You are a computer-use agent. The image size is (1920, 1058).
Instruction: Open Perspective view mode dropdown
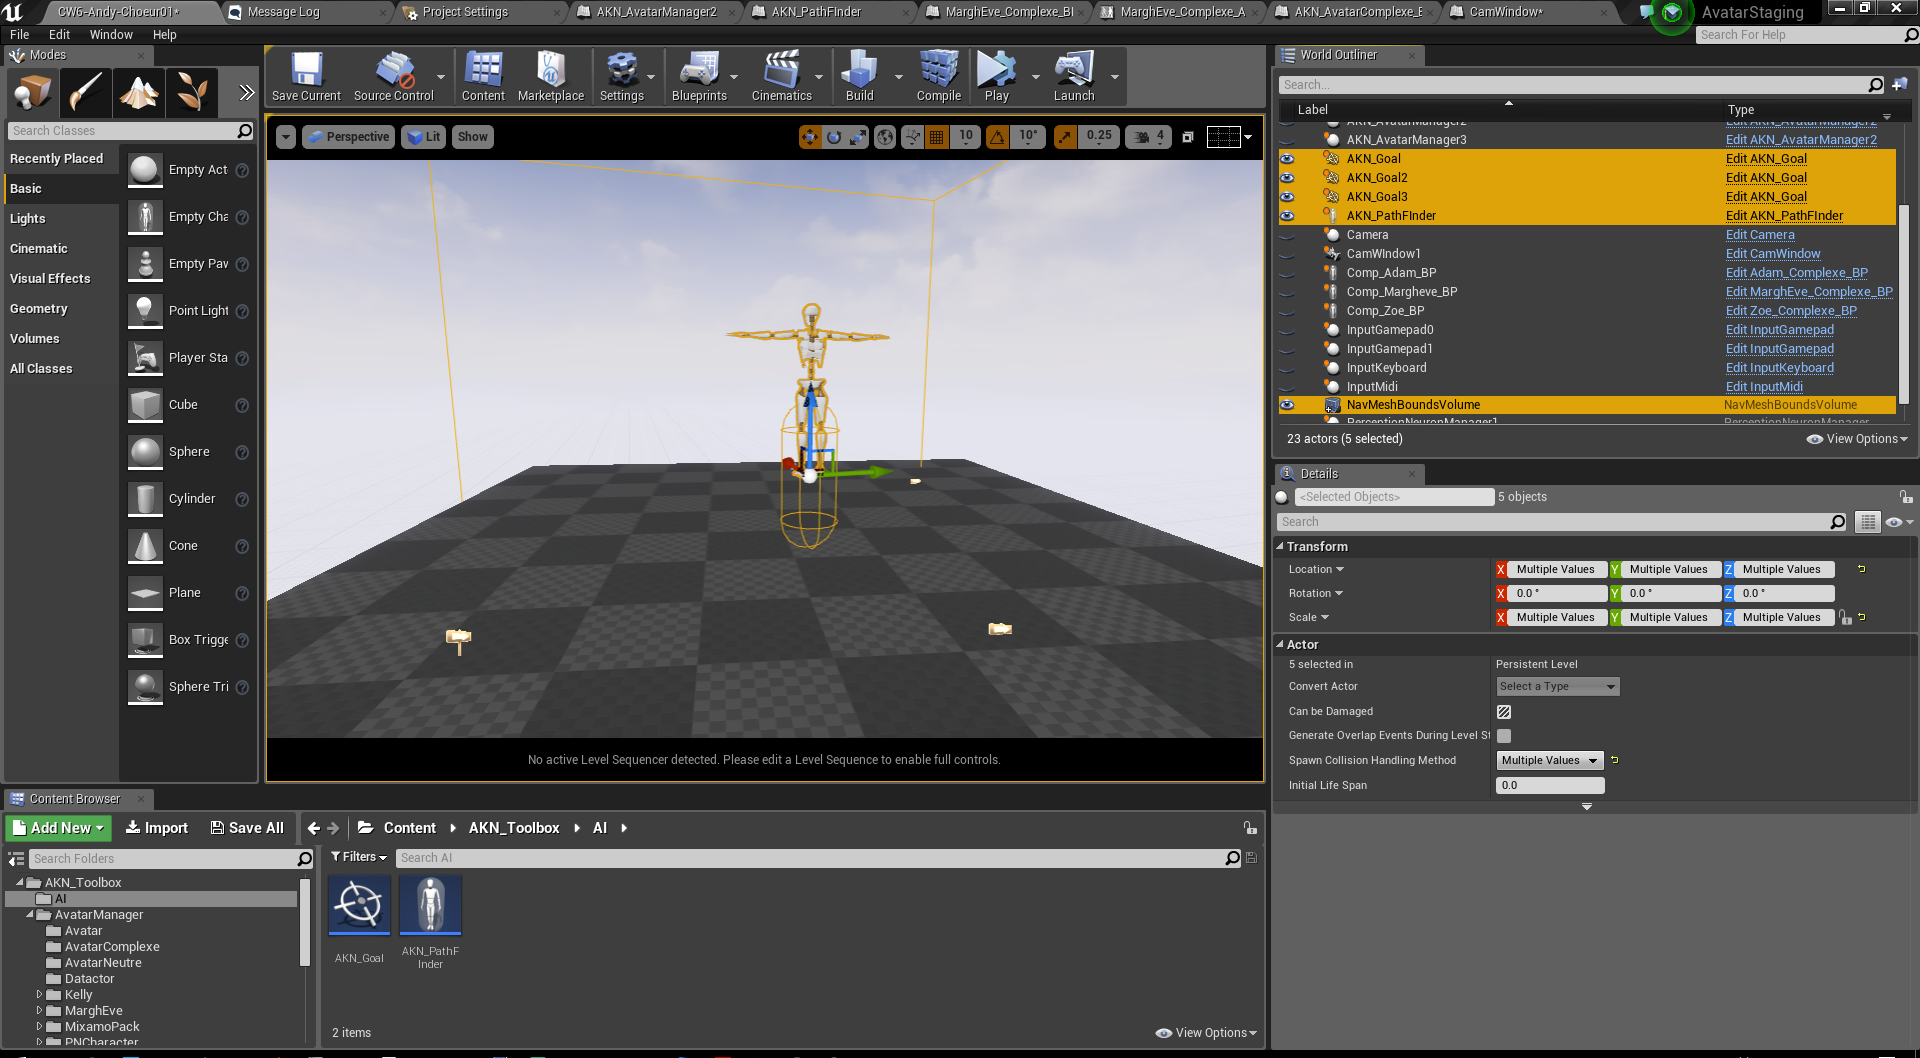tap(348, 137)
